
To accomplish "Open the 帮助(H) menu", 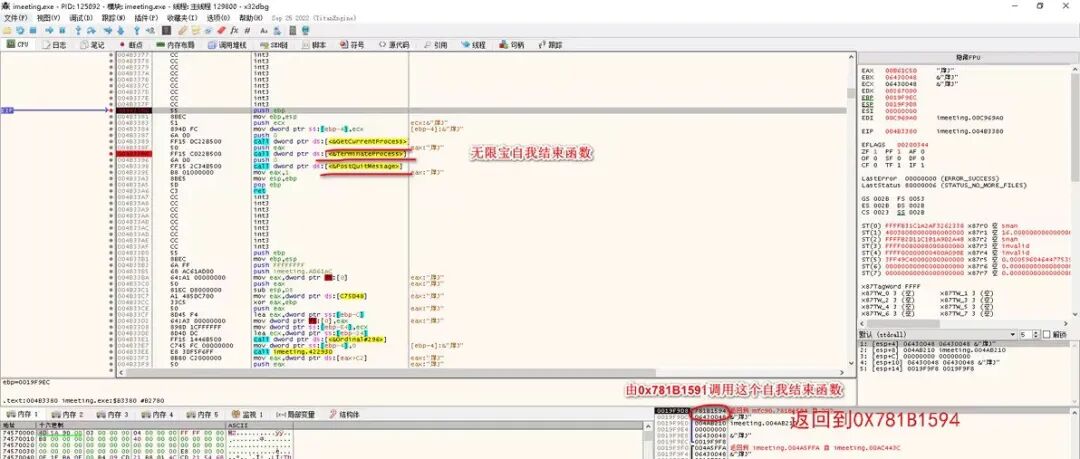I will click(251, 17).
